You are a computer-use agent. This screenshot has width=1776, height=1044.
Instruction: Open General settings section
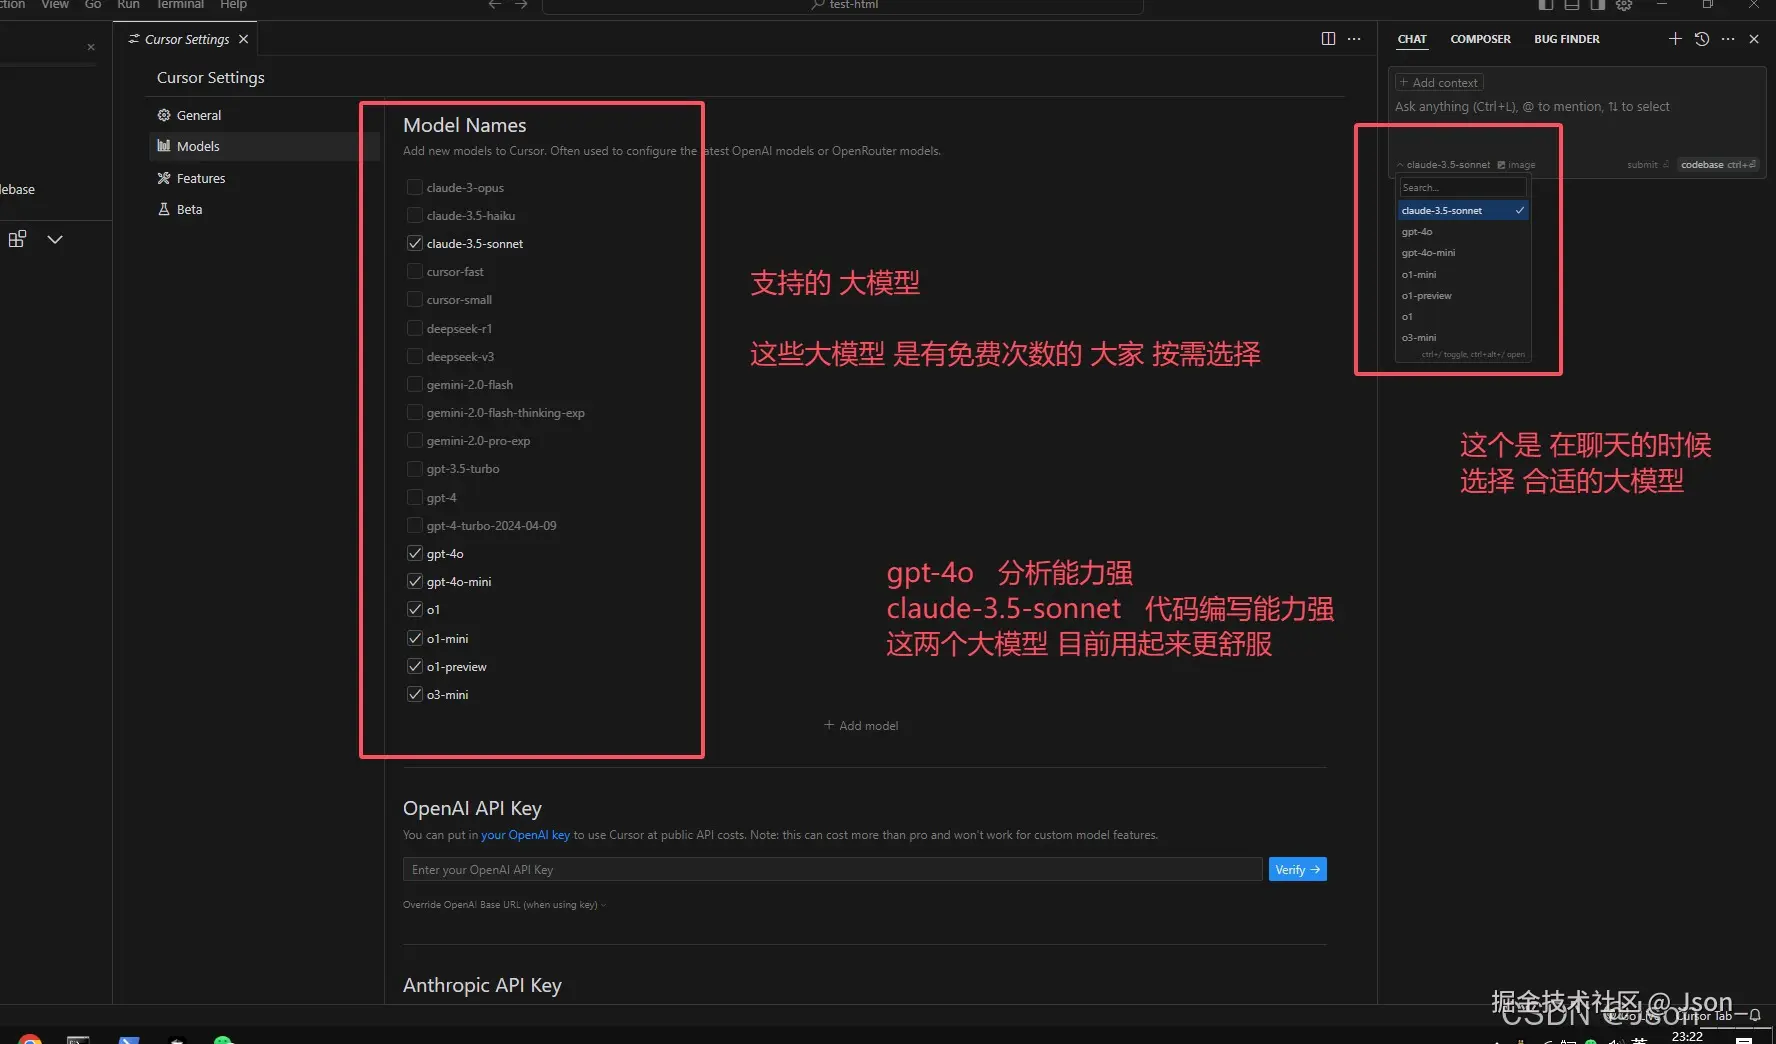coord(264,115)
